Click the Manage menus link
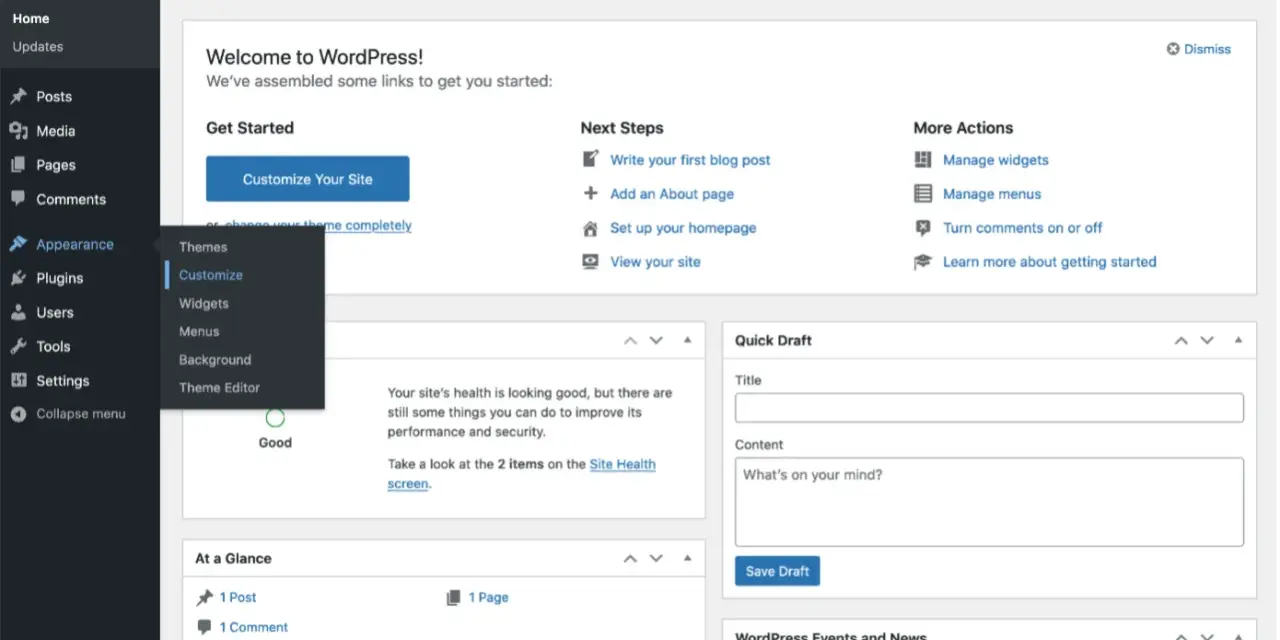 992,194
